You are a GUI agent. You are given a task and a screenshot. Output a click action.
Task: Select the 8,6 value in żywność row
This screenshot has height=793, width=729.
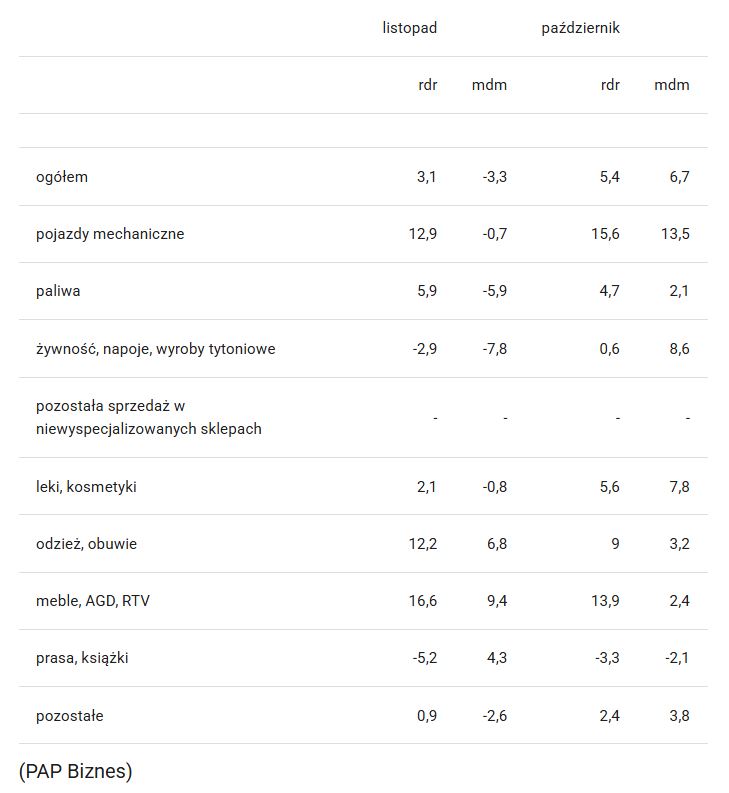click(x=679, y=349)
